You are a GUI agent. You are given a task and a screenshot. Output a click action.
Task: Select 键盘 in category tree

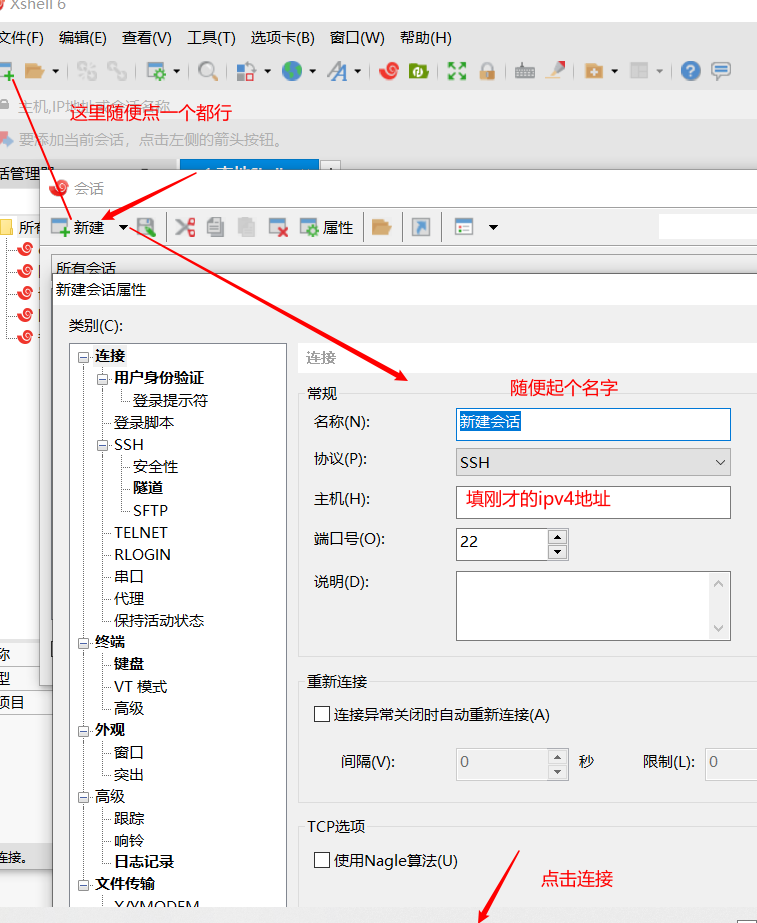pos(129,664)
